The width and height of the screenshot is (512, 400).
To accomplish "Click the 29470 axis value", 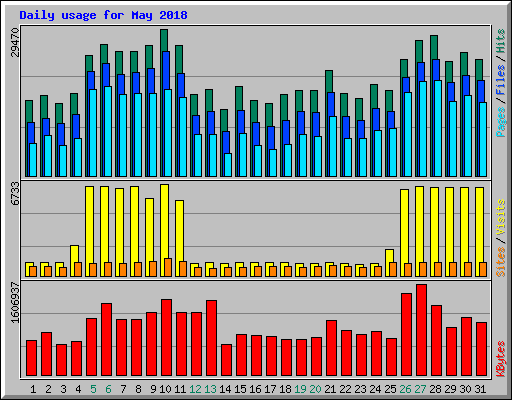I will click(15, 42).
